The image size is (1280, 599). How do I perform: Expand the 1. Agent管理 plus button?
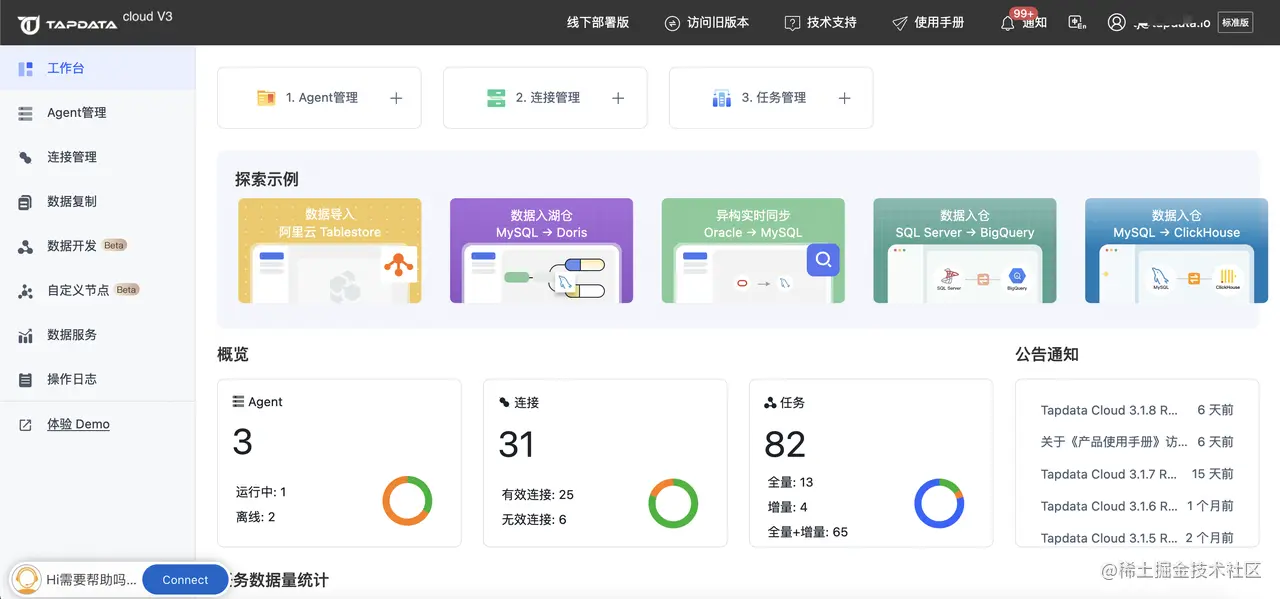coord(396,98)
